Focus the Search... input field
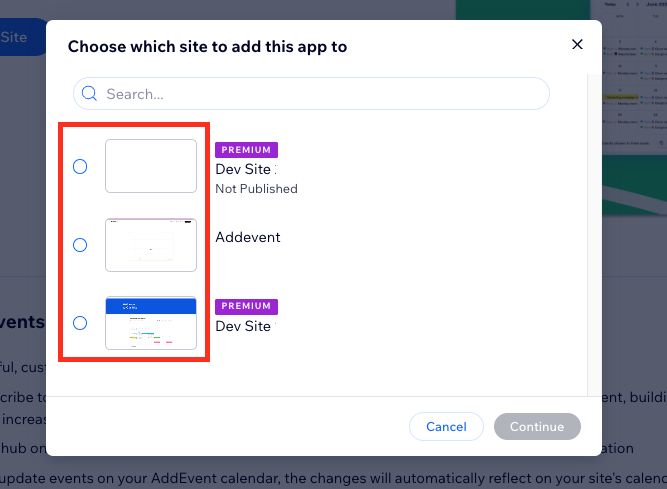The image size is (667, 489). coord(311,94)
